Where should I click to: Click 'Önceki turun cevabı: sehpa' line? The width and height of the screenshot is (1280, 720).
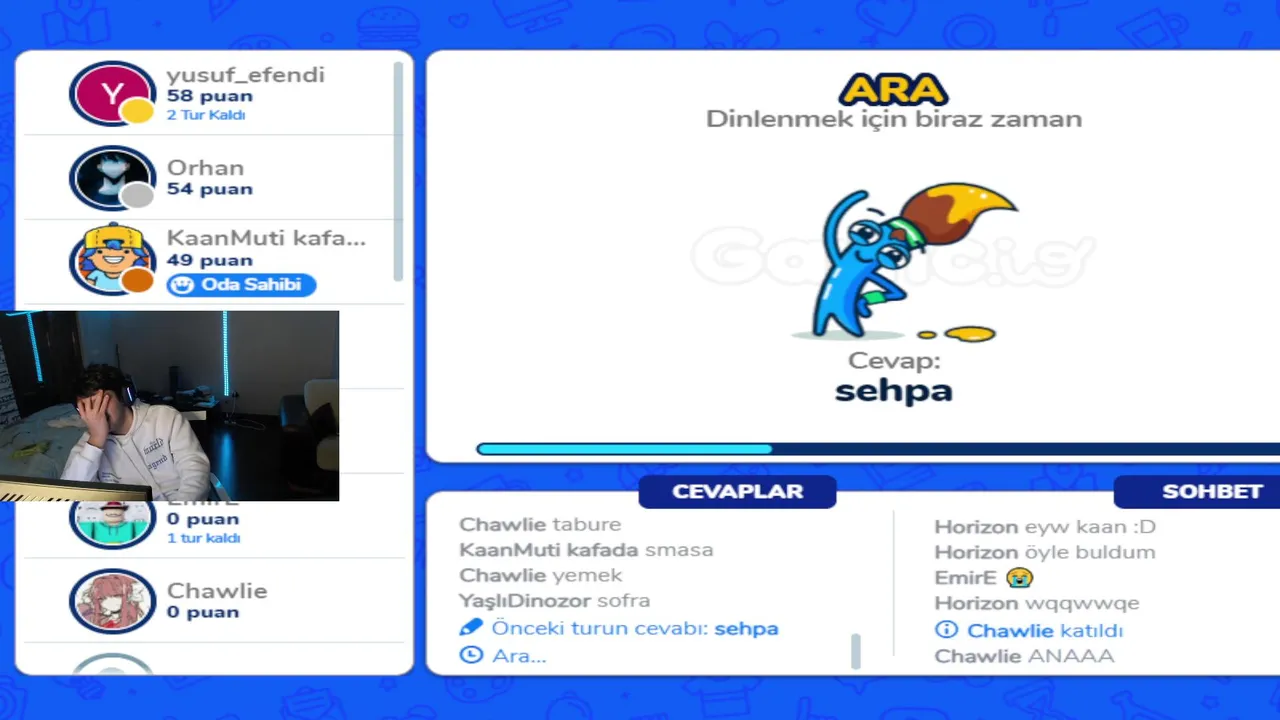tap(619, 628)
